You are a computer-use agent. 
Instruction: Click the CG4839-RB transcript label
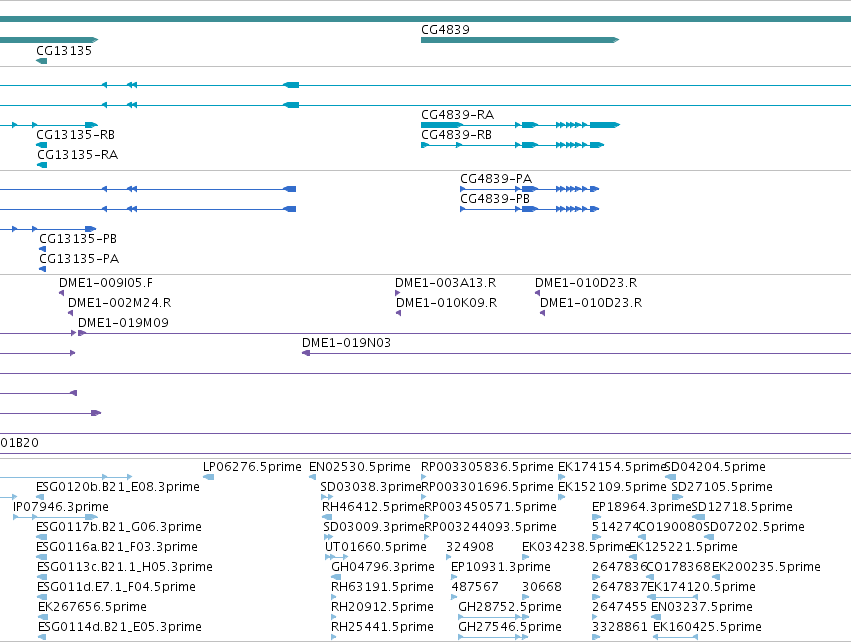pyautogui.click(x=456, y=135)
